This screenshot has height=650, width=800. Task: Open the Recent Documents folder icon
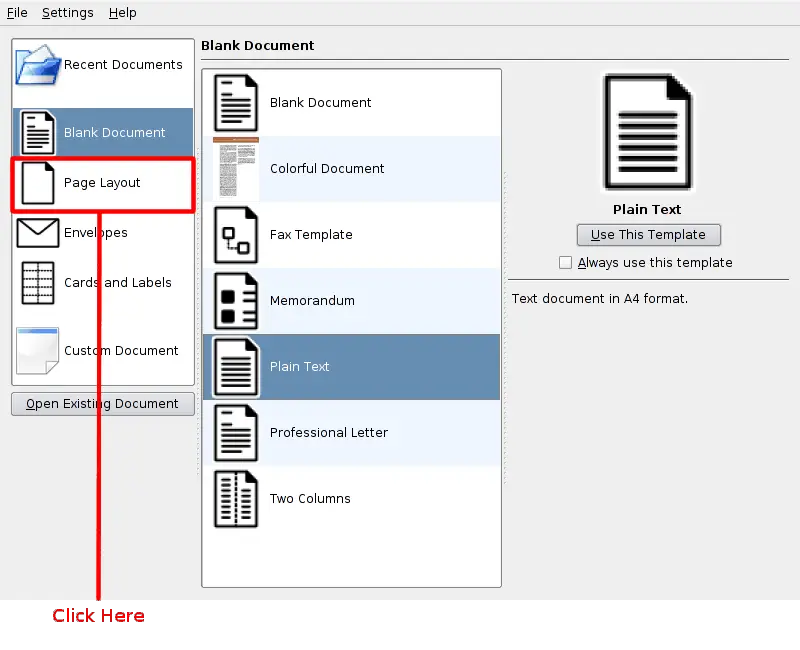38,65
